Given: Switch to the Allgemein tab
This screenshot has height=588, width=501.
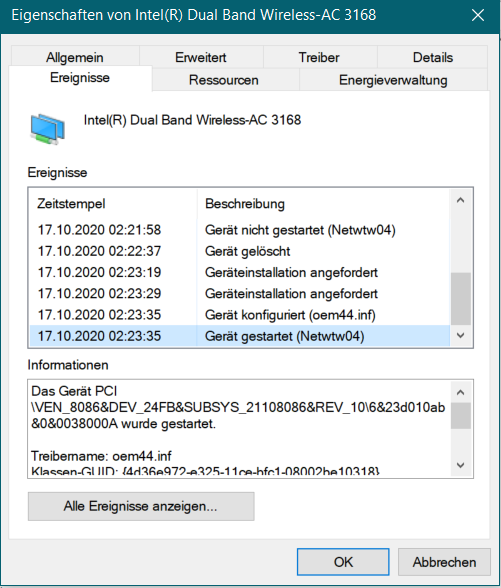Looking at the screenshot, I should (x=75, y=57).
